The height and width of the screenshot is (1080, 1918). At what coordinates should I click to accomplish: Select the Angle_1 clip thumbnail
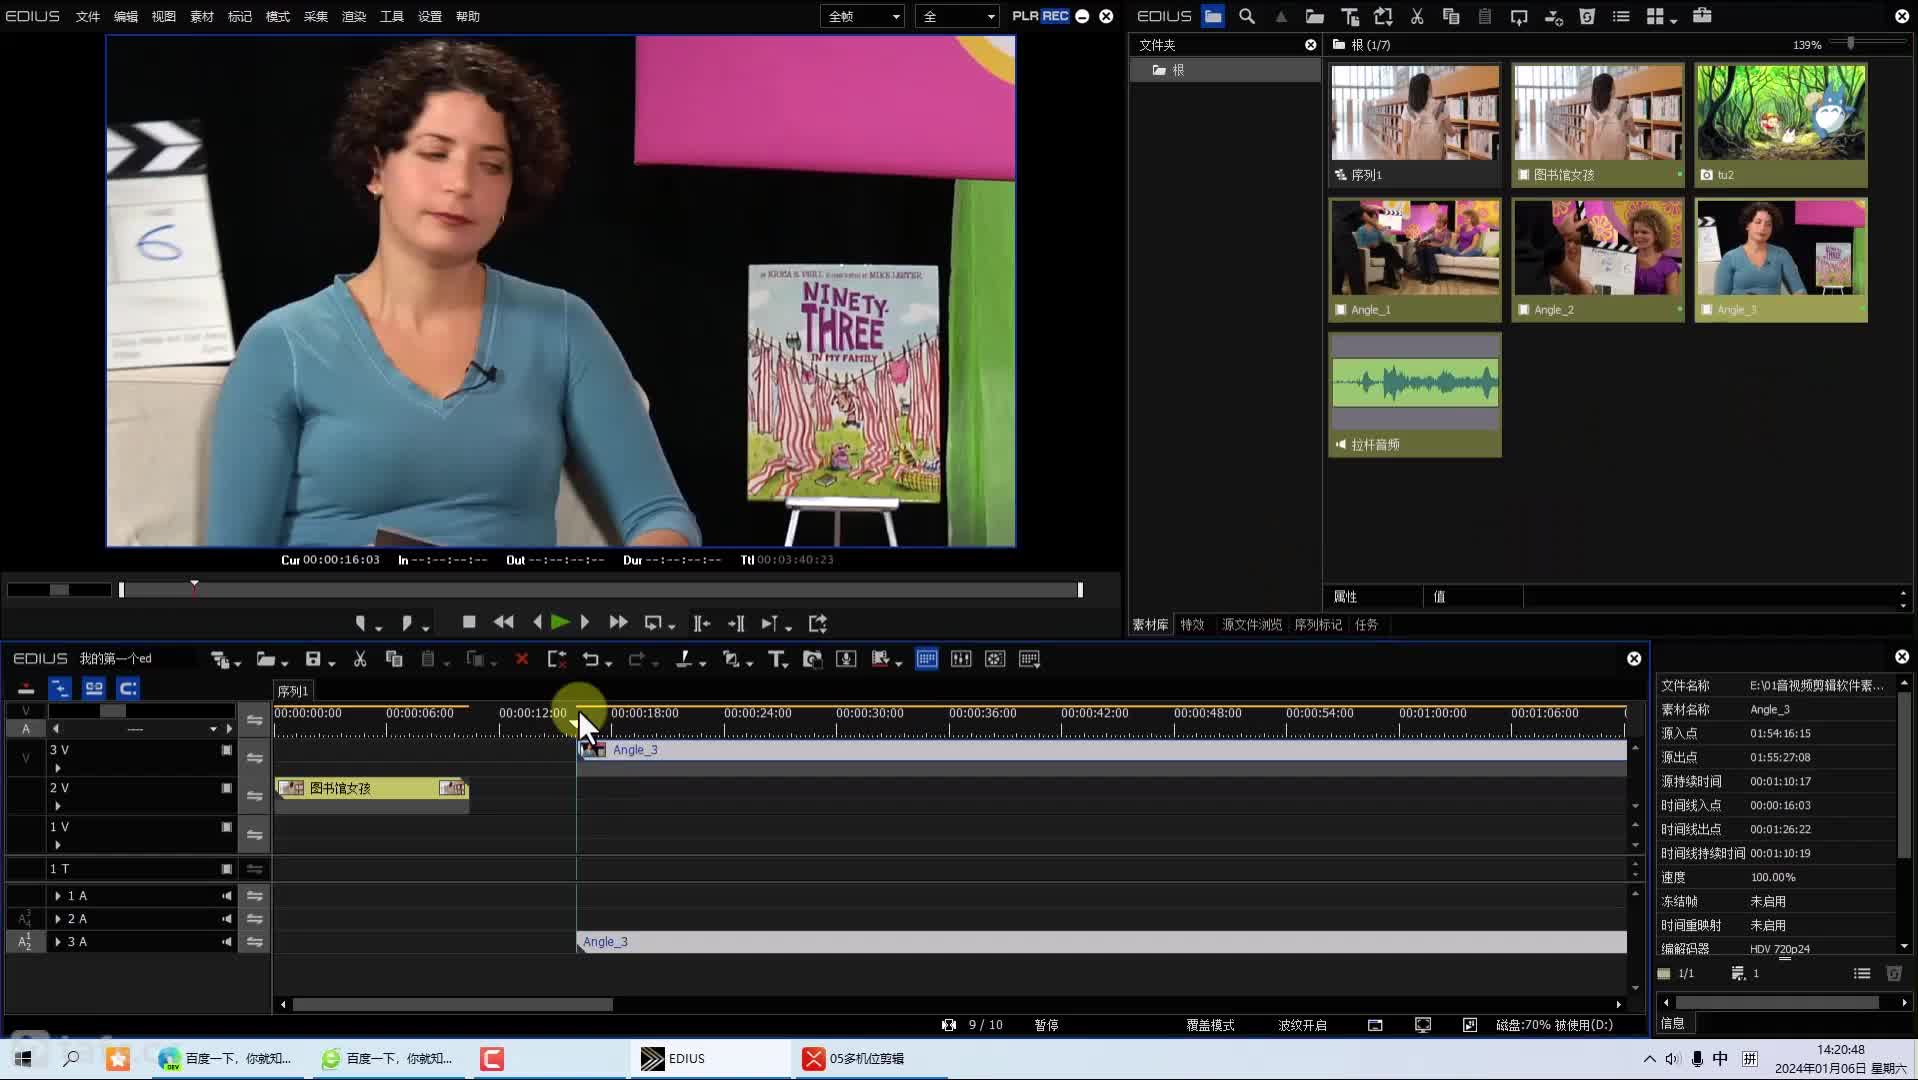click(x=1415, y=260)
